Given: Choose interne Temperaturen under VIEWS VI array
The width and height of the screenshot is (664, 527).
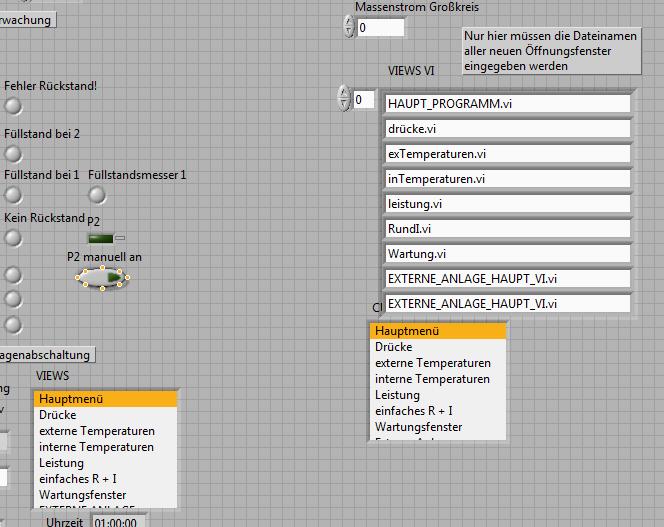Looking at the screenshot, I should pos(438,379).
